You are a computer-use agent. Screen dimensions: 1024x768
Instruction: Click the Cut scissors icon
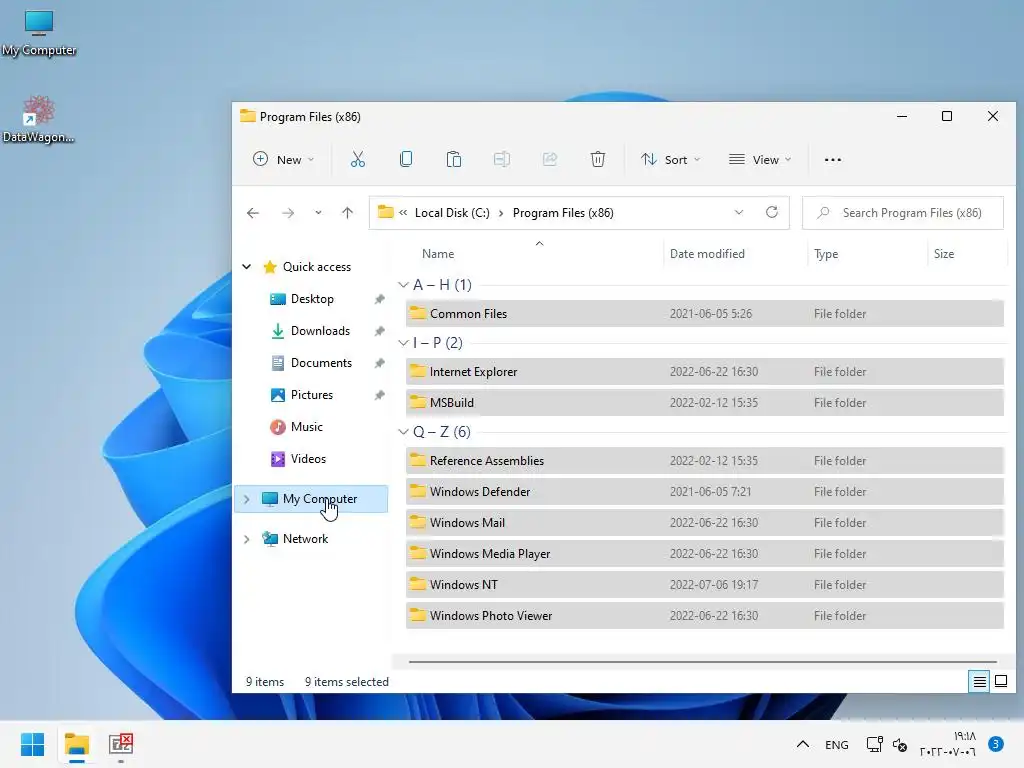pyautogui.click(x=357, y=159)
